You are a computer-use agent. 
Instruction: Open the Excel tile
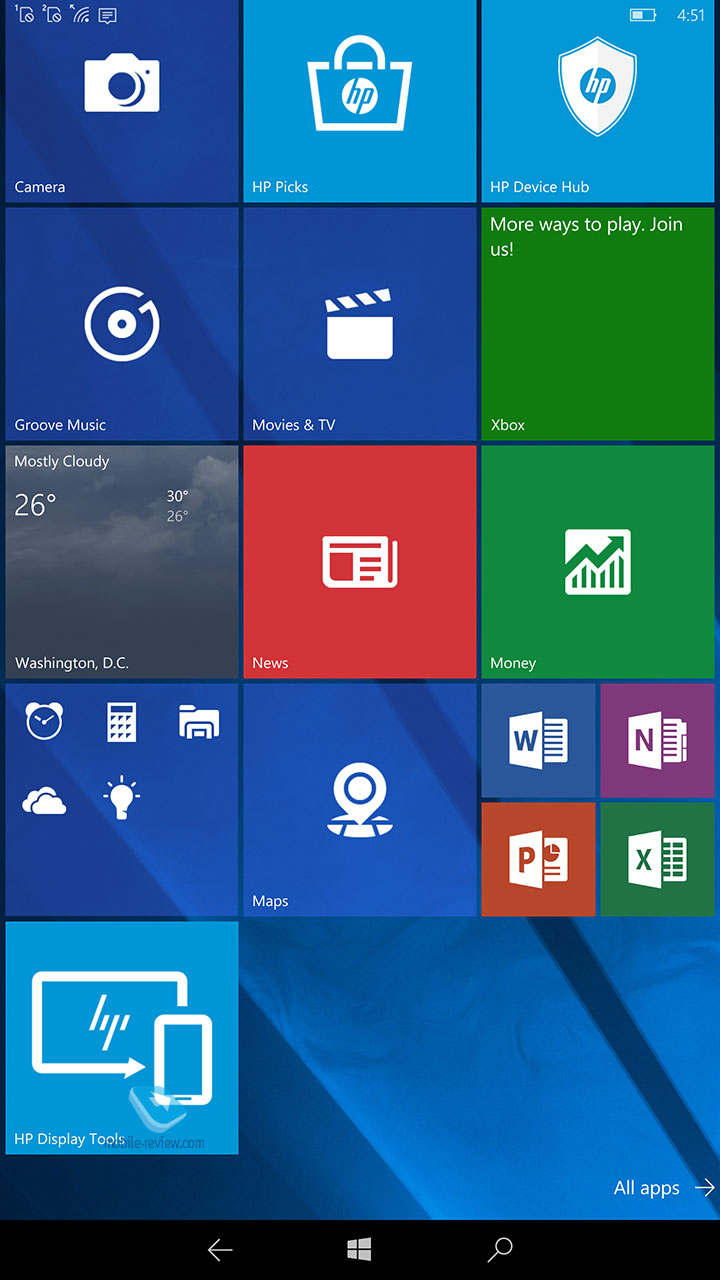[x=657, y=859]
